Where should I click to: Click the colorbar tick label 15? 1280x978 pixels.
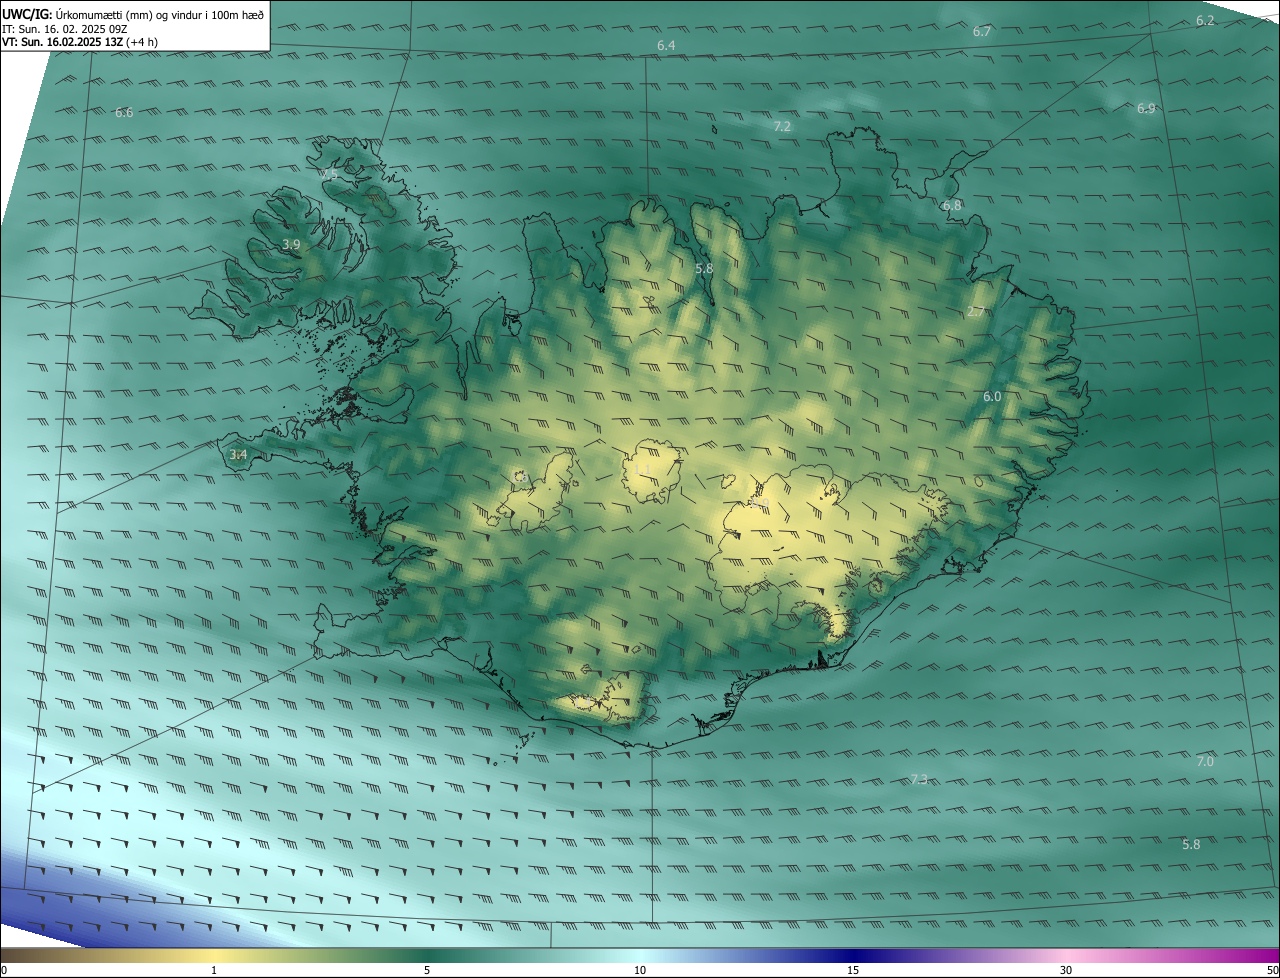point(853,971)
